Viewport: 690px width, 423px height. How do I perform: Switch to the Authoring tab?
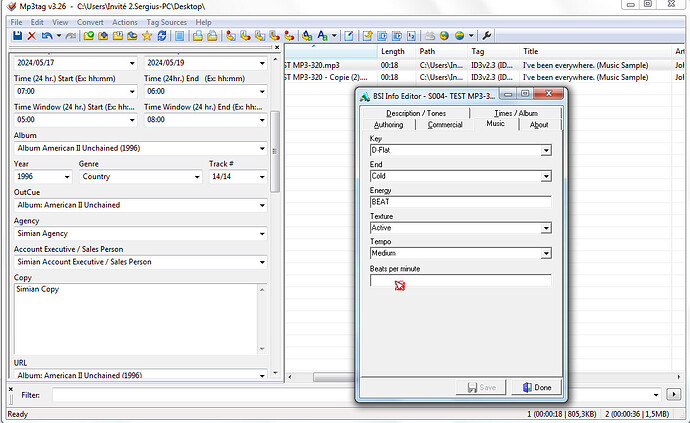[388, 125]
